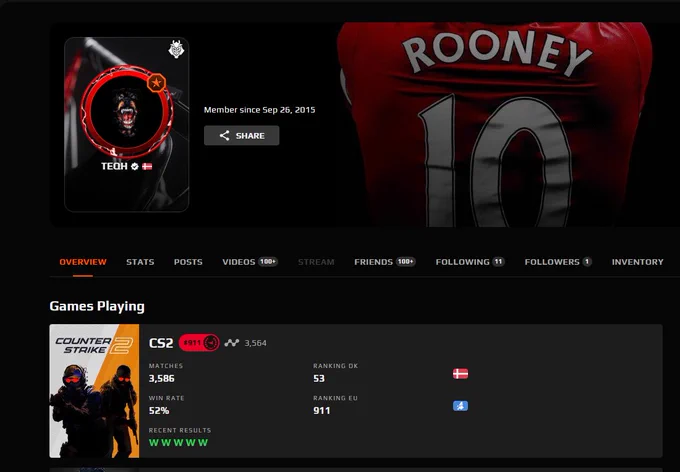Click the Share button
Image resolution: width=680 pixels, height=472 pixels.
click(242, 135)
